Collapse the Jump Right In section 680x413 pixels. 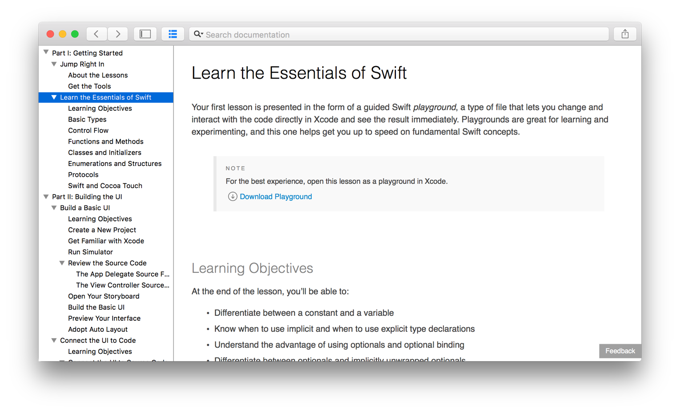(54, 64)
